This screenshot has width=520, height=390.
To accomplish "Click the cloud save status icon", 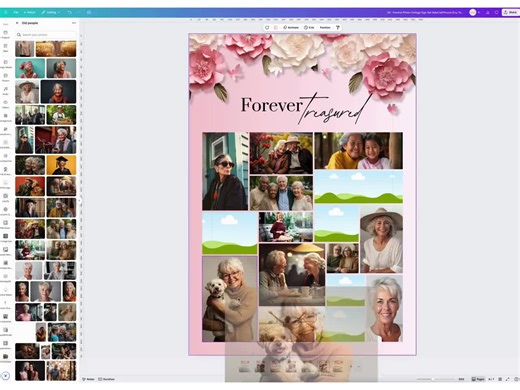I will pyautogui.click(x=89, y=12).
